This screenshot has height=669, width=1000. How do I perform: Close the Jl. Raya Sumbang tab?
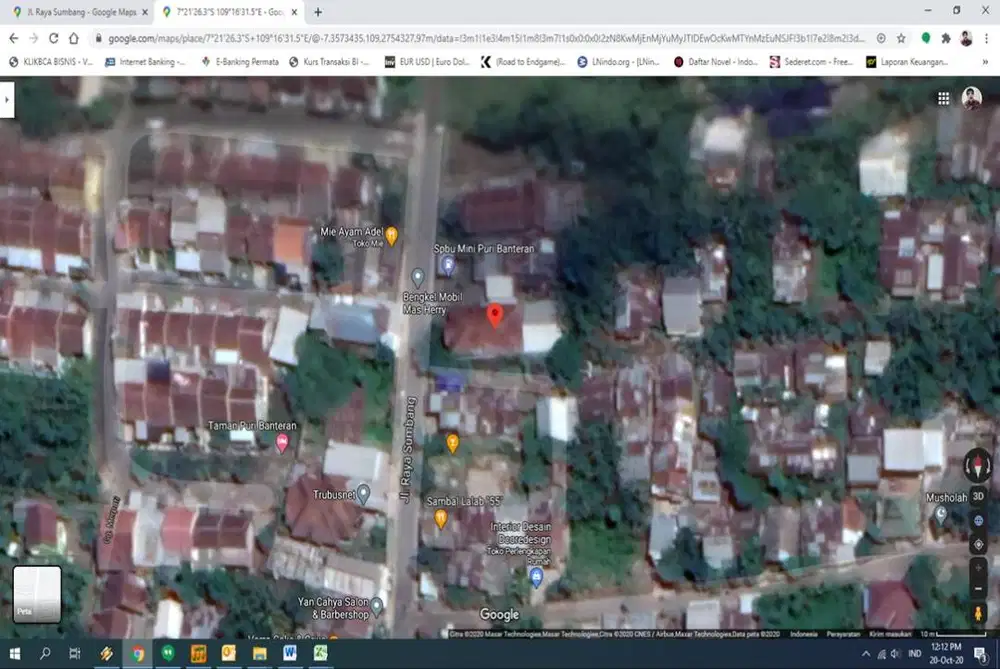pyautogui.click(x=145, y=12)
